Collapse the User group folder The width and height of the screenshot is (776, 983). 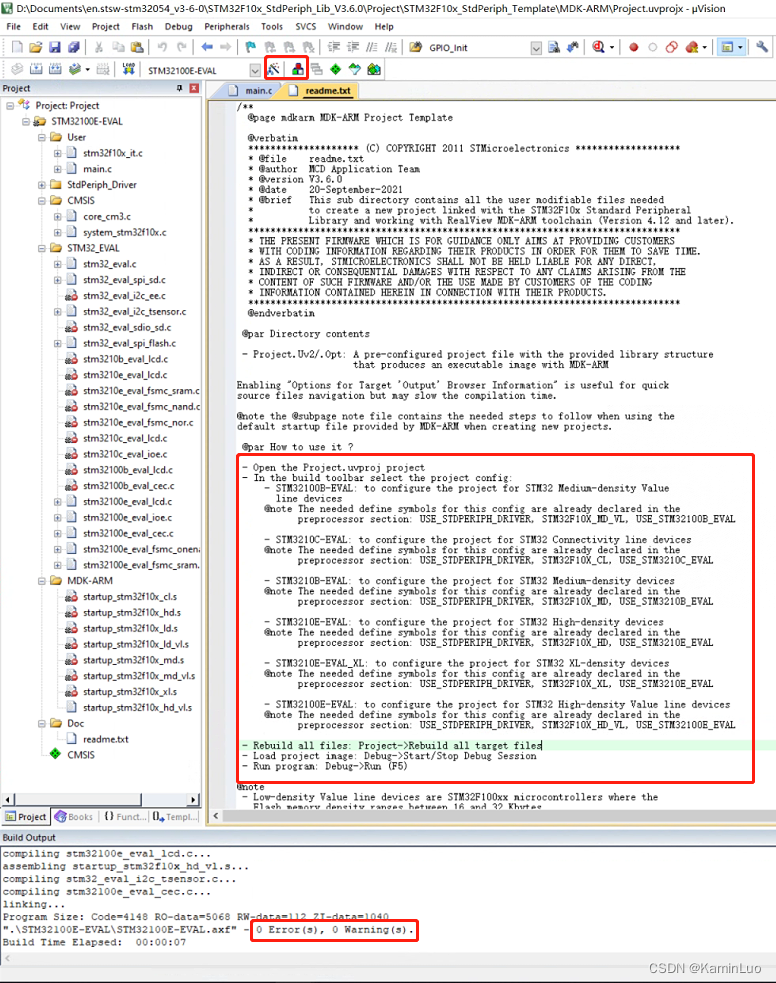(41, 137)
